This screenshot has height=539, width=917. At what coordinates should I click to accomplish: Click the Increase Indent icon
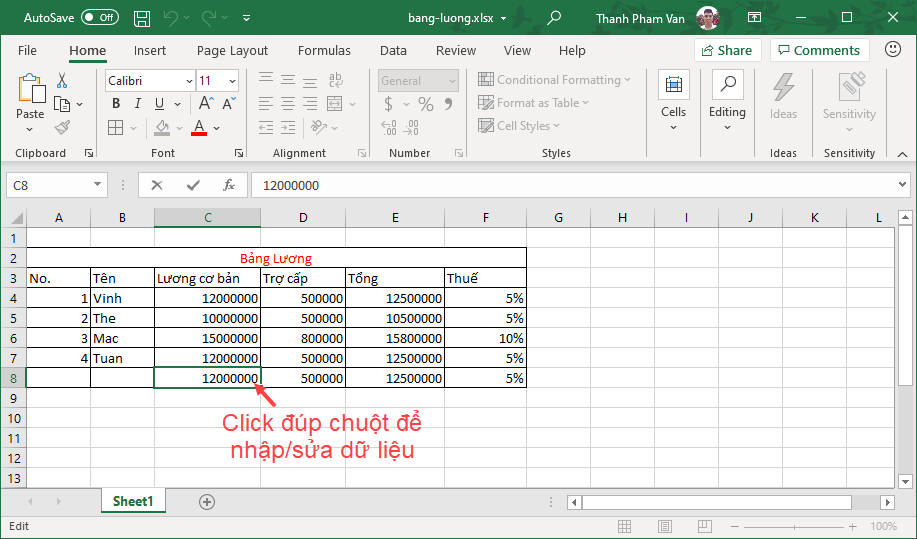(288, 127)
